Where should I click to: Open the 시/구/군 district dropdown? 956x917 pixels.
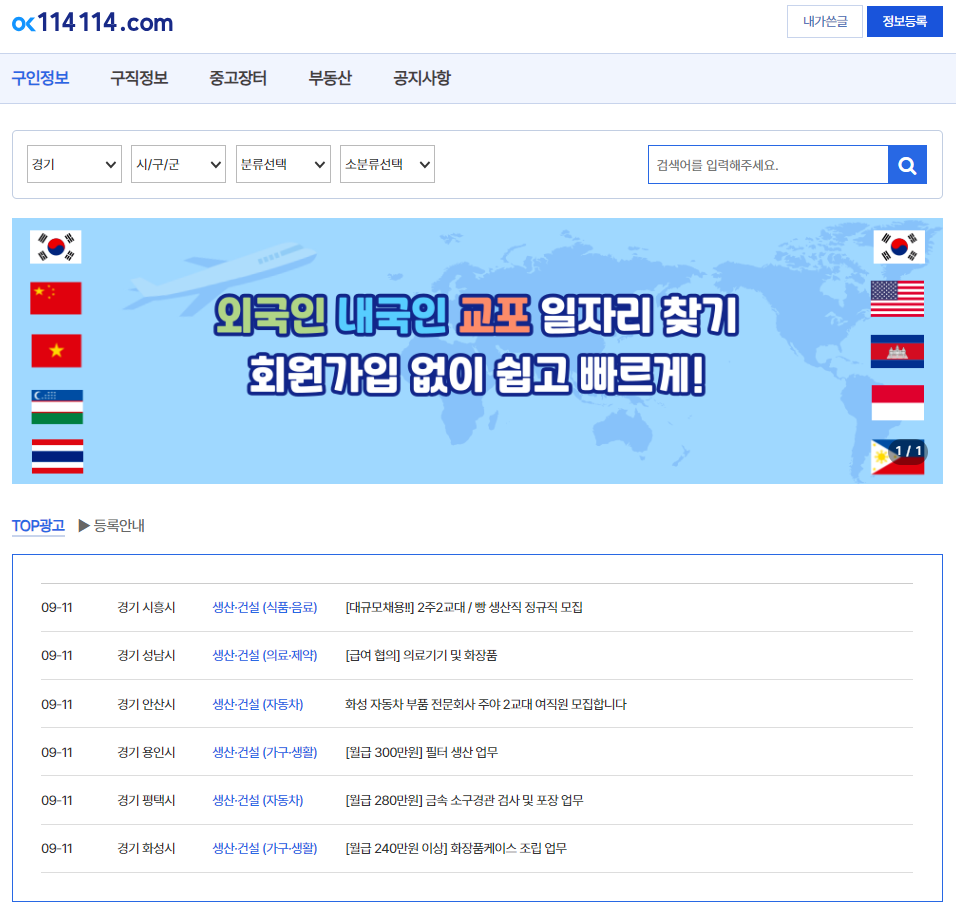point(178,164)
